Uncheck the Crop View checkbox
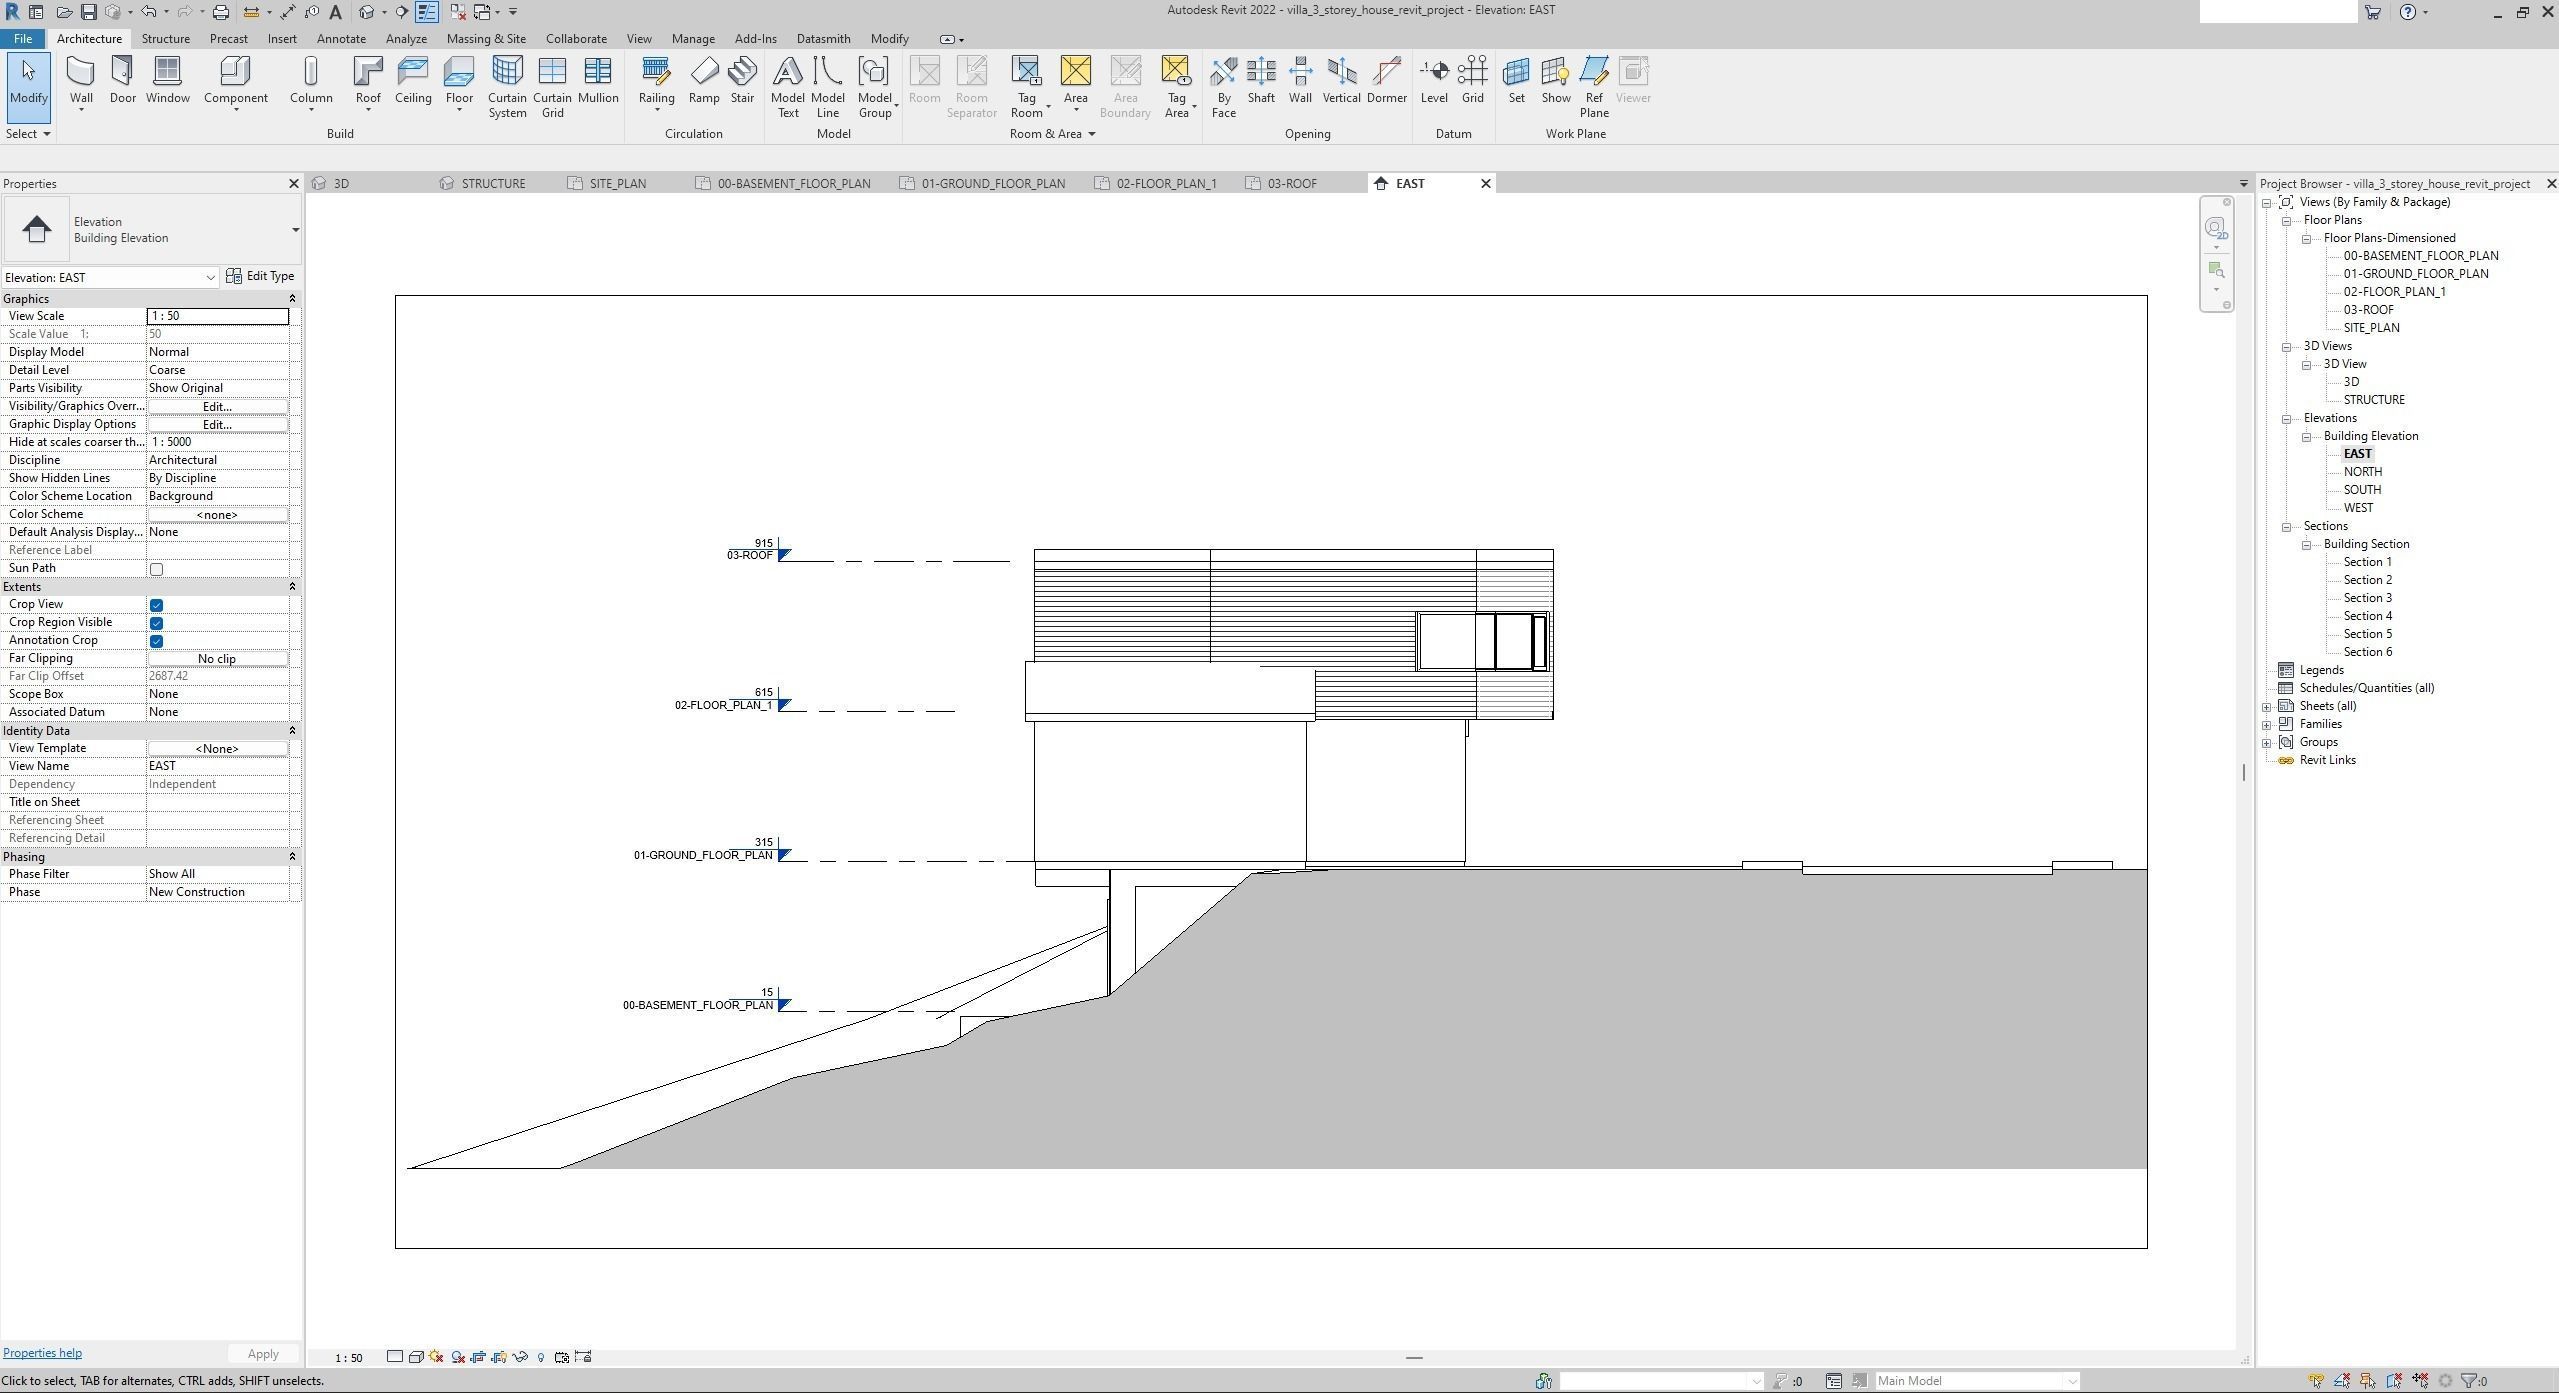The width and height of the screenshot is (2559, 1393). (156, 605)
